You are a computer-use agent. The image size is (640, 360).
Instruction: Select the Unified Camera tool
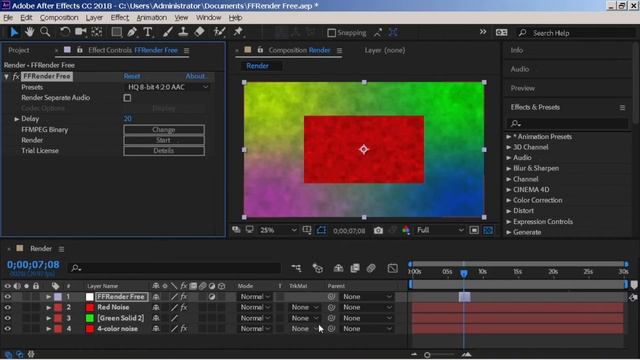(80, 32)
